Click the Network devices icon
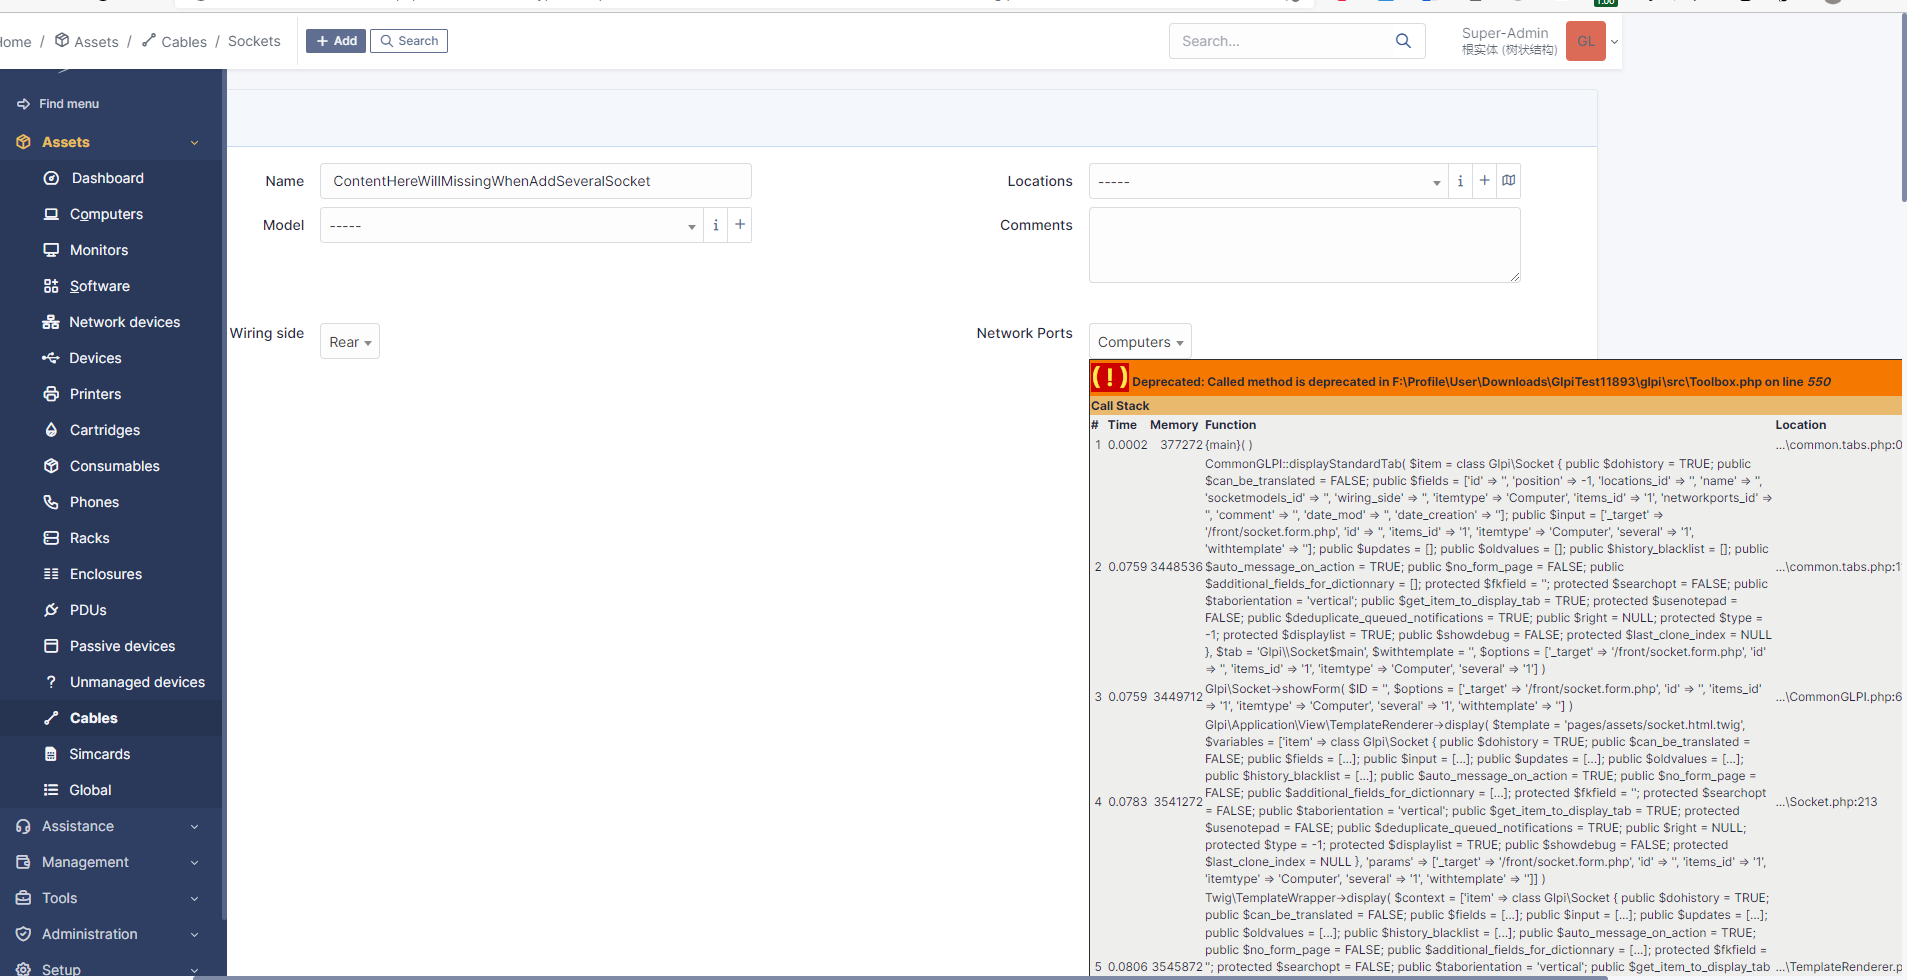 click(x=51, y=322)
